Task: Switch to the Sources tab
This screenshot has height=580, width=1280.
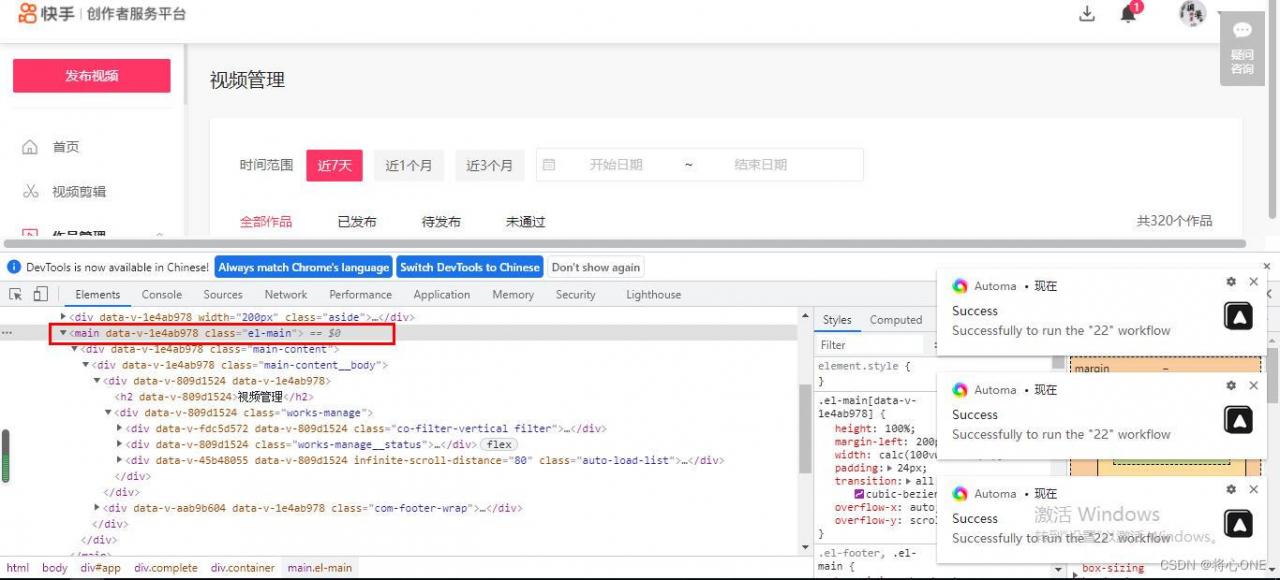Action: point(223,294)
